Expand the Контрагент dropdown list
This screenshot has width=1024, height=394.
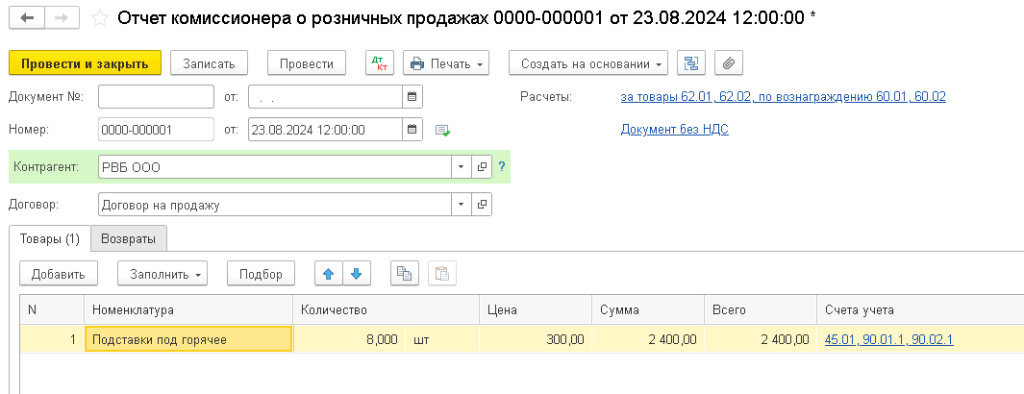coord(461,167)
